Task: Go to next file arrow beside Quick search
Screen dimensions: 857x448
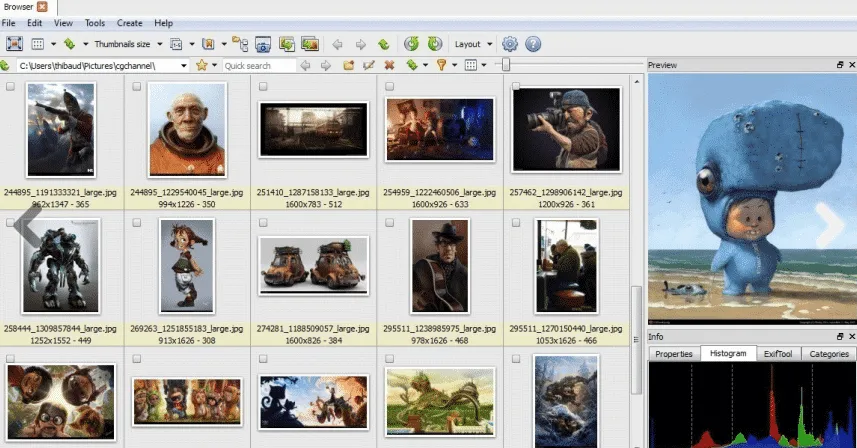Action: tap(326, 66)
